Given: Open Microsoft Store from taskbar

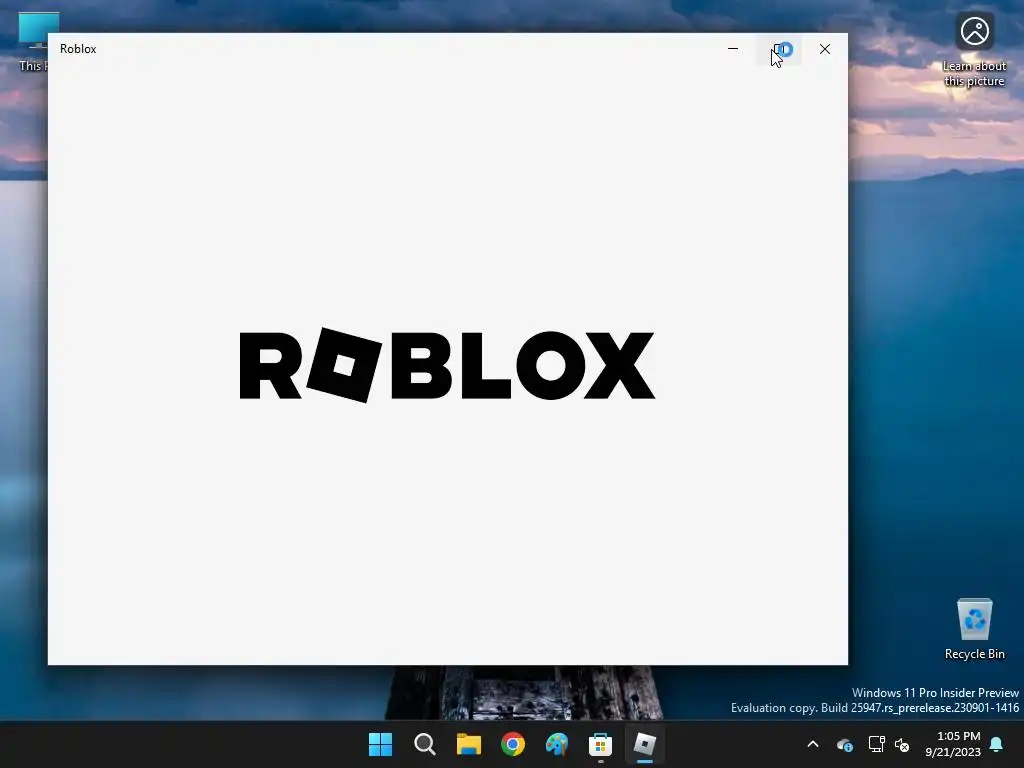Looking at the screenshot, I should 600,744.
